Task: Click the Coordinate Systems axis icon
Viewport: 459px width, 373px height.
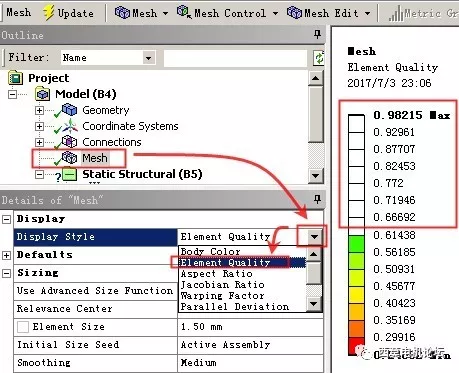Action: pos(69,126)
